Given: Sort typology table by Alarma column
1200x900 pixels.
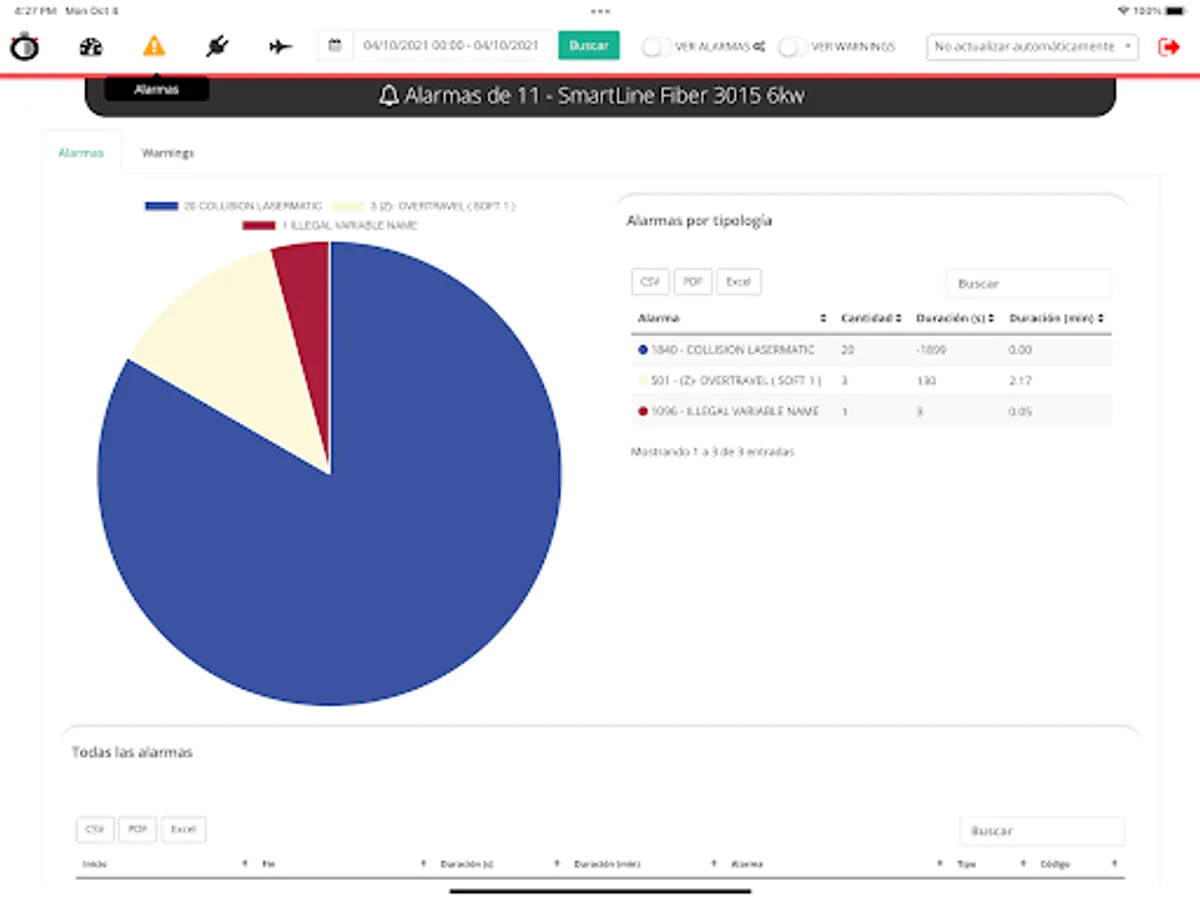Looking at the screenshot, I should (x=732, y=318).
